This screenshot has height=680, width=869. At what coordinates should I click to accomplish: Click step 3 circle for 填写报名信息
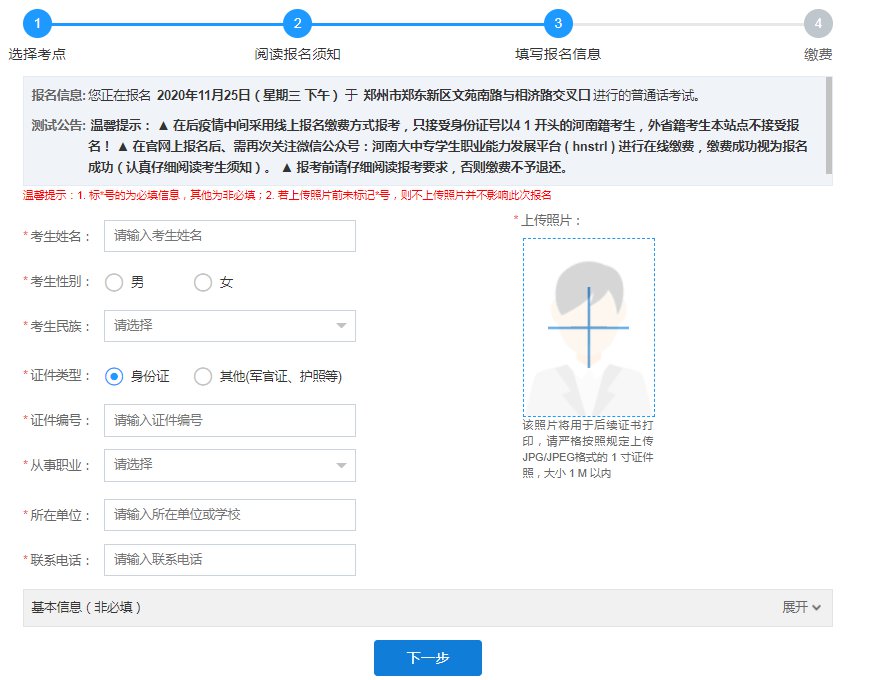pyautogui.click(x=558, y=23)
